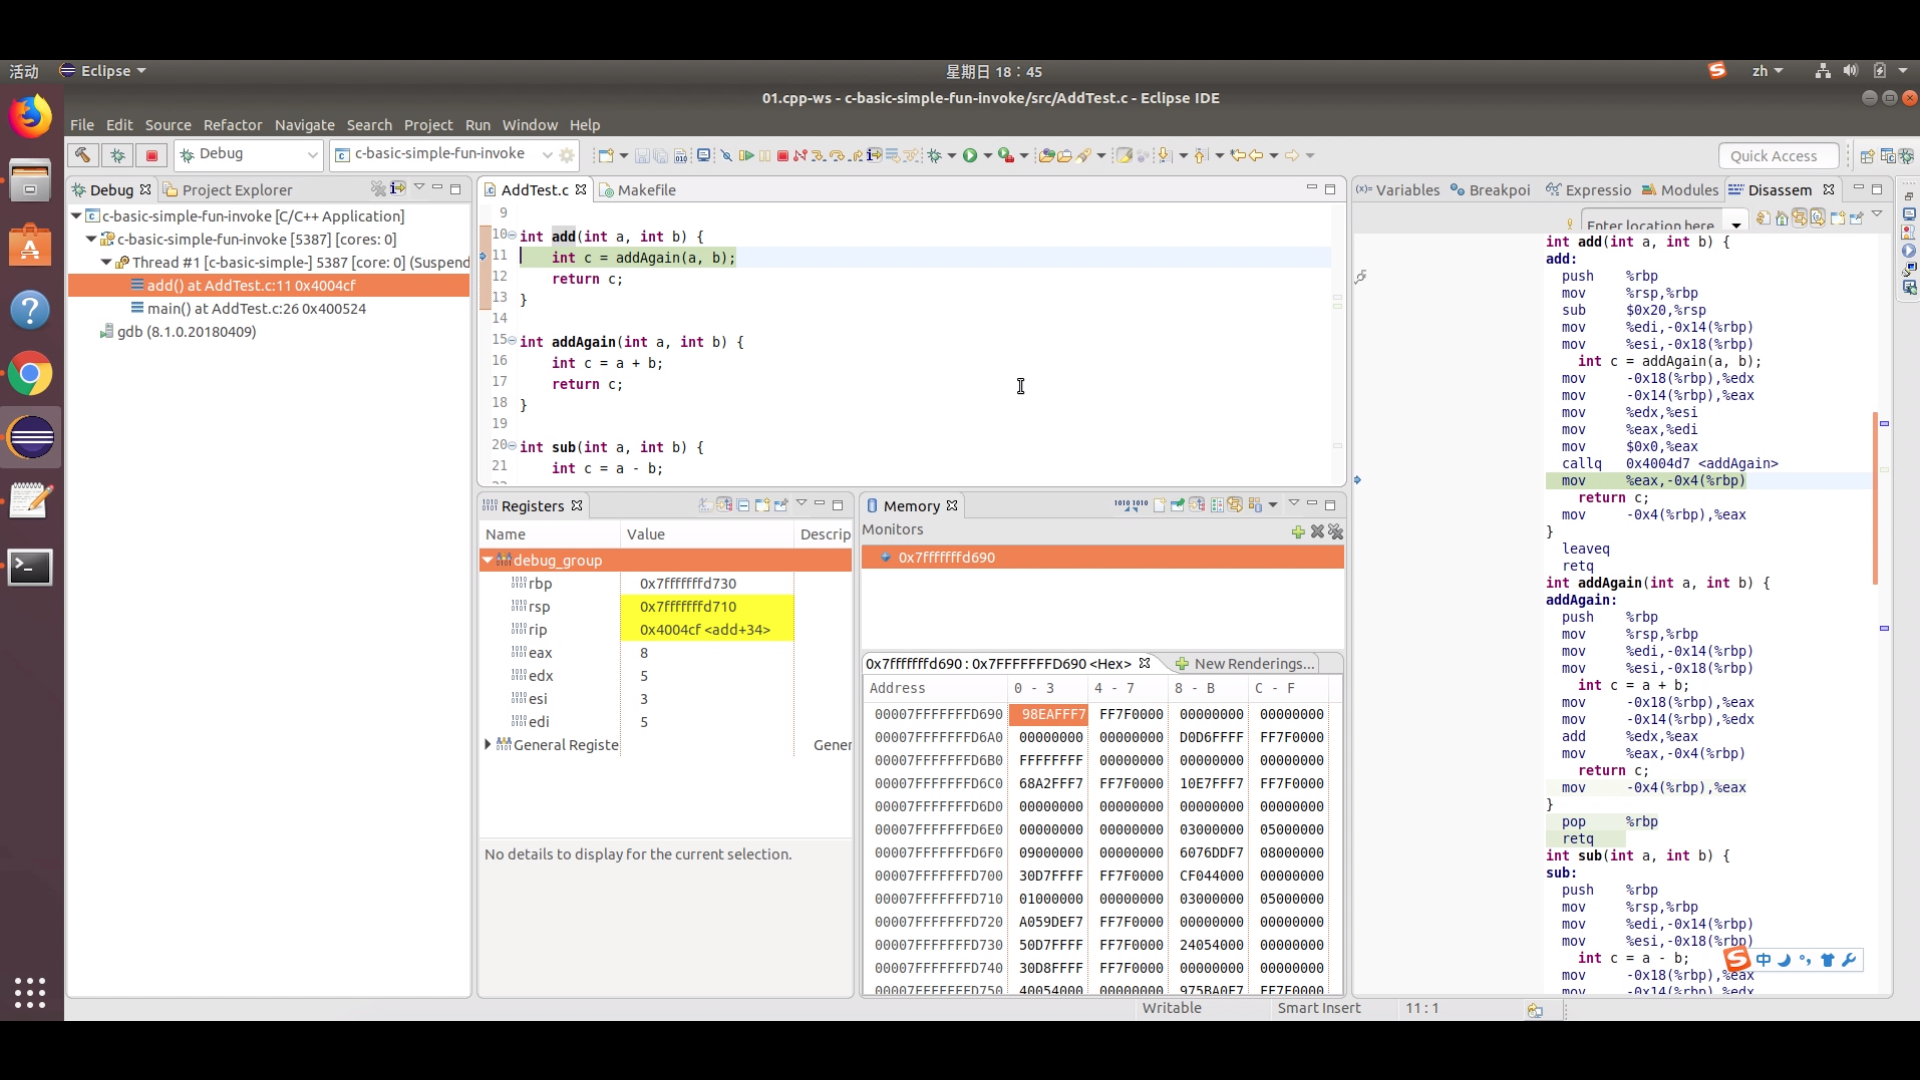Image resolution: width=1920 pixels, height=1080 pixels.
Task: Click the Resume debug button
Action: [746, 155]
